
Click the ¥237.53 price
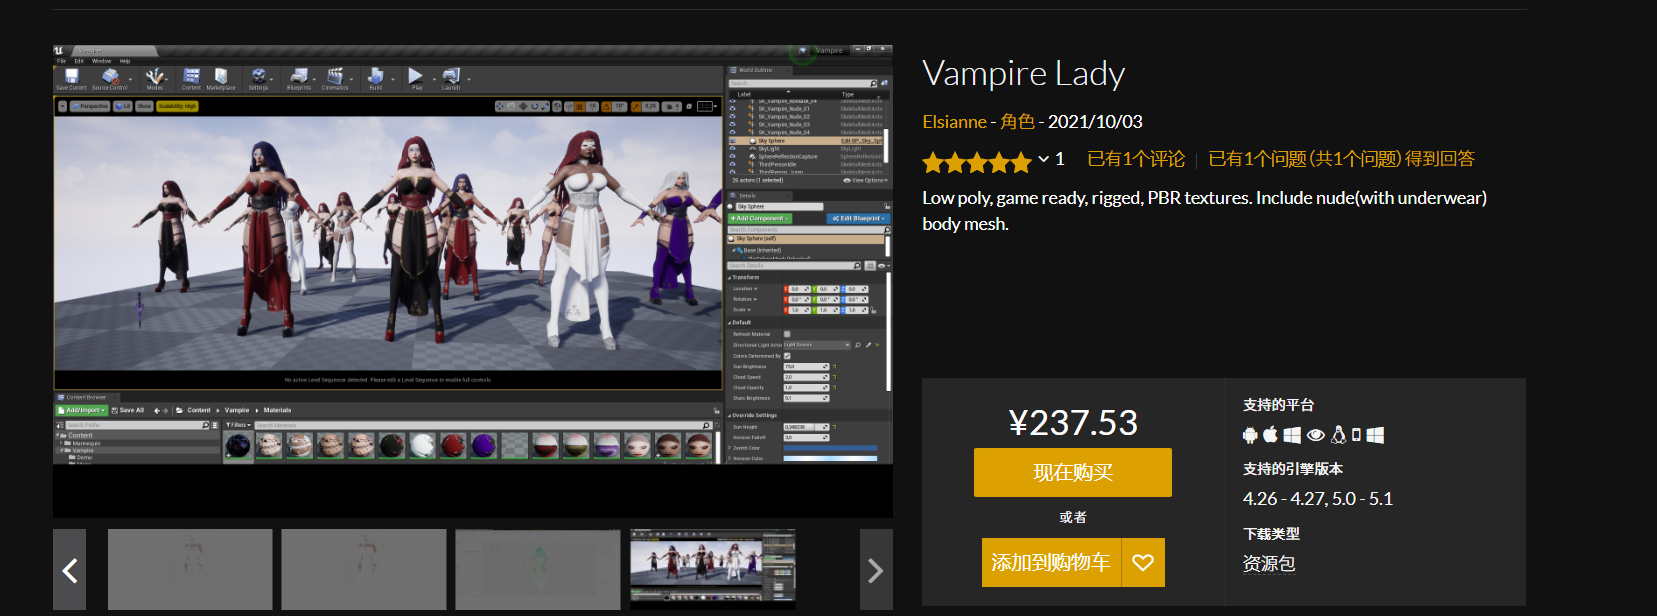pos(1073,423)
